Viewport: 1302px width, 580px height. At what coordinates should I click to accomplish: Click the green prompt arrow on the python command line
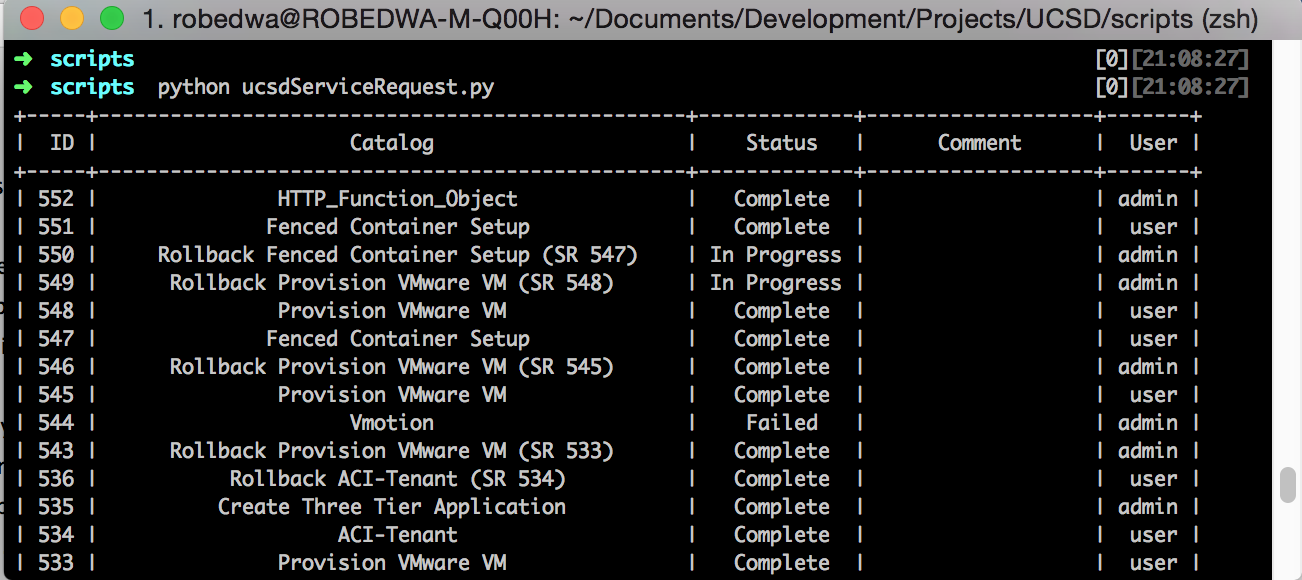(x=24, y=88)
